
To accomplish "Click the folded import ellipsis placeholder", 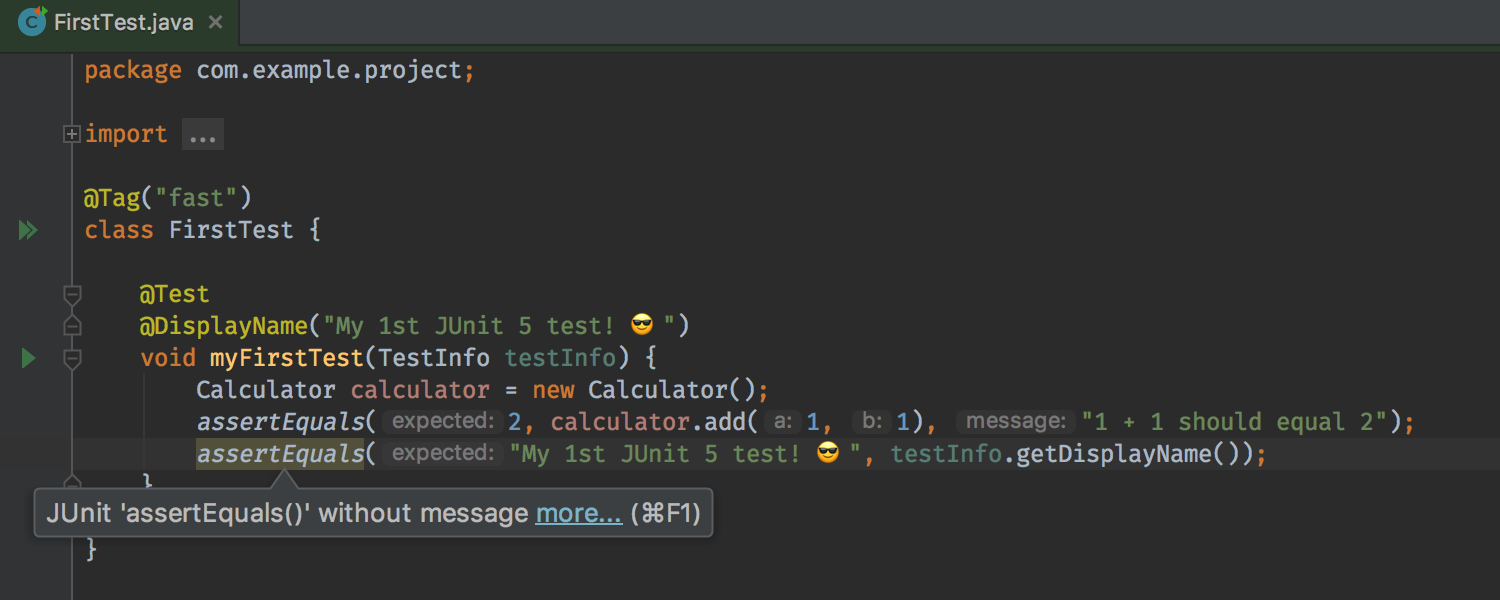I will [x=203, y=134].
